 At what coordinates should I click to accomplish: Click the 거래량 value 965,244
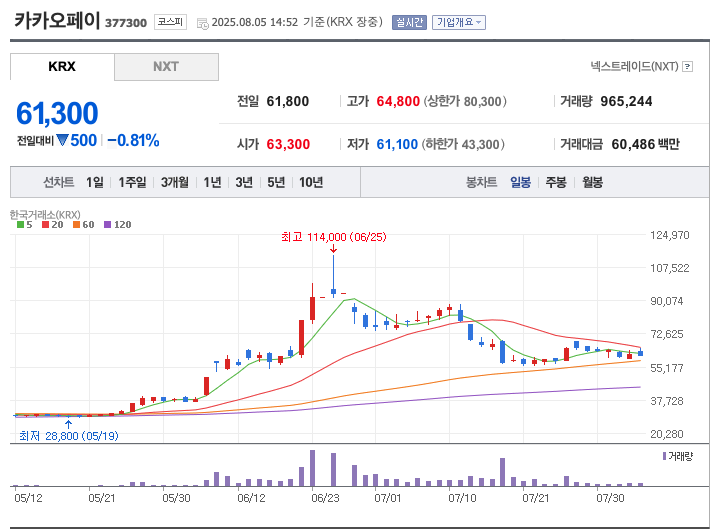pos(626,101)
